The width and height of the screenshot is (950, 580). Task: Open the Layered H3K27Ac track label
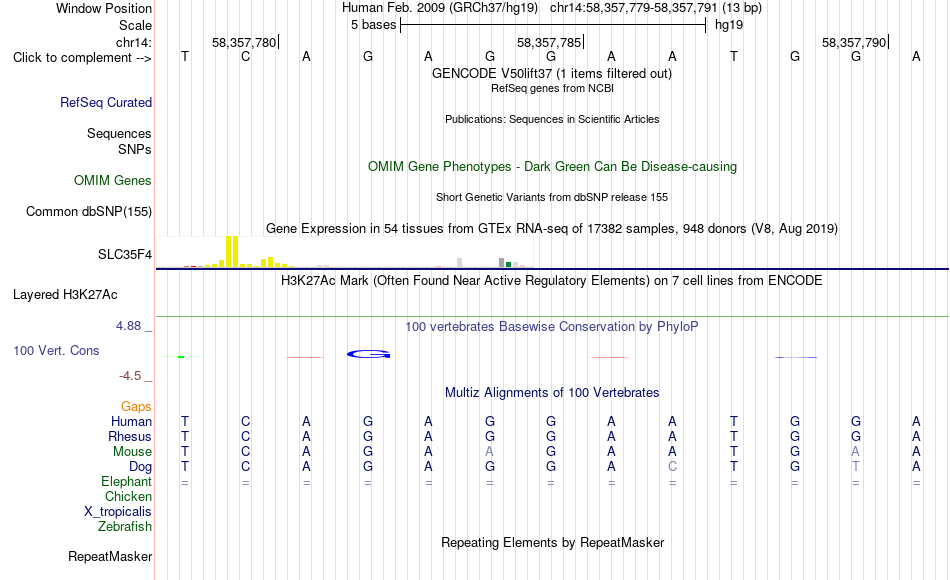(65, 295)
